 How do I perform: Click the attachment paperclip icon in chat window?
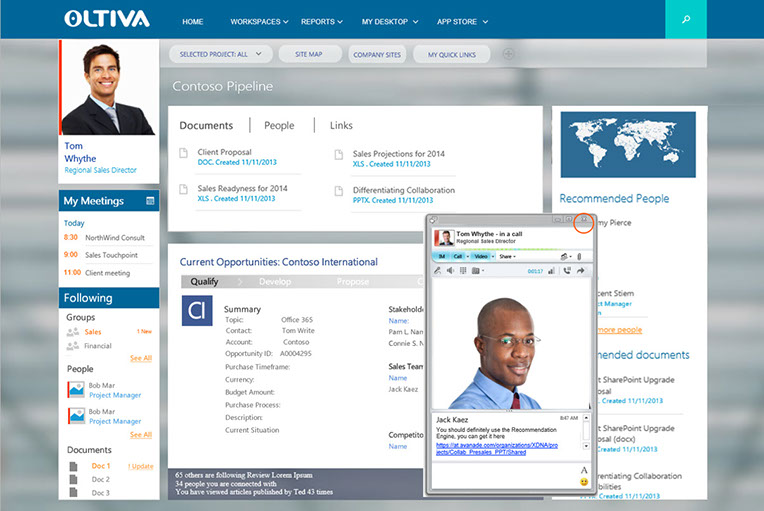(580, 256)
